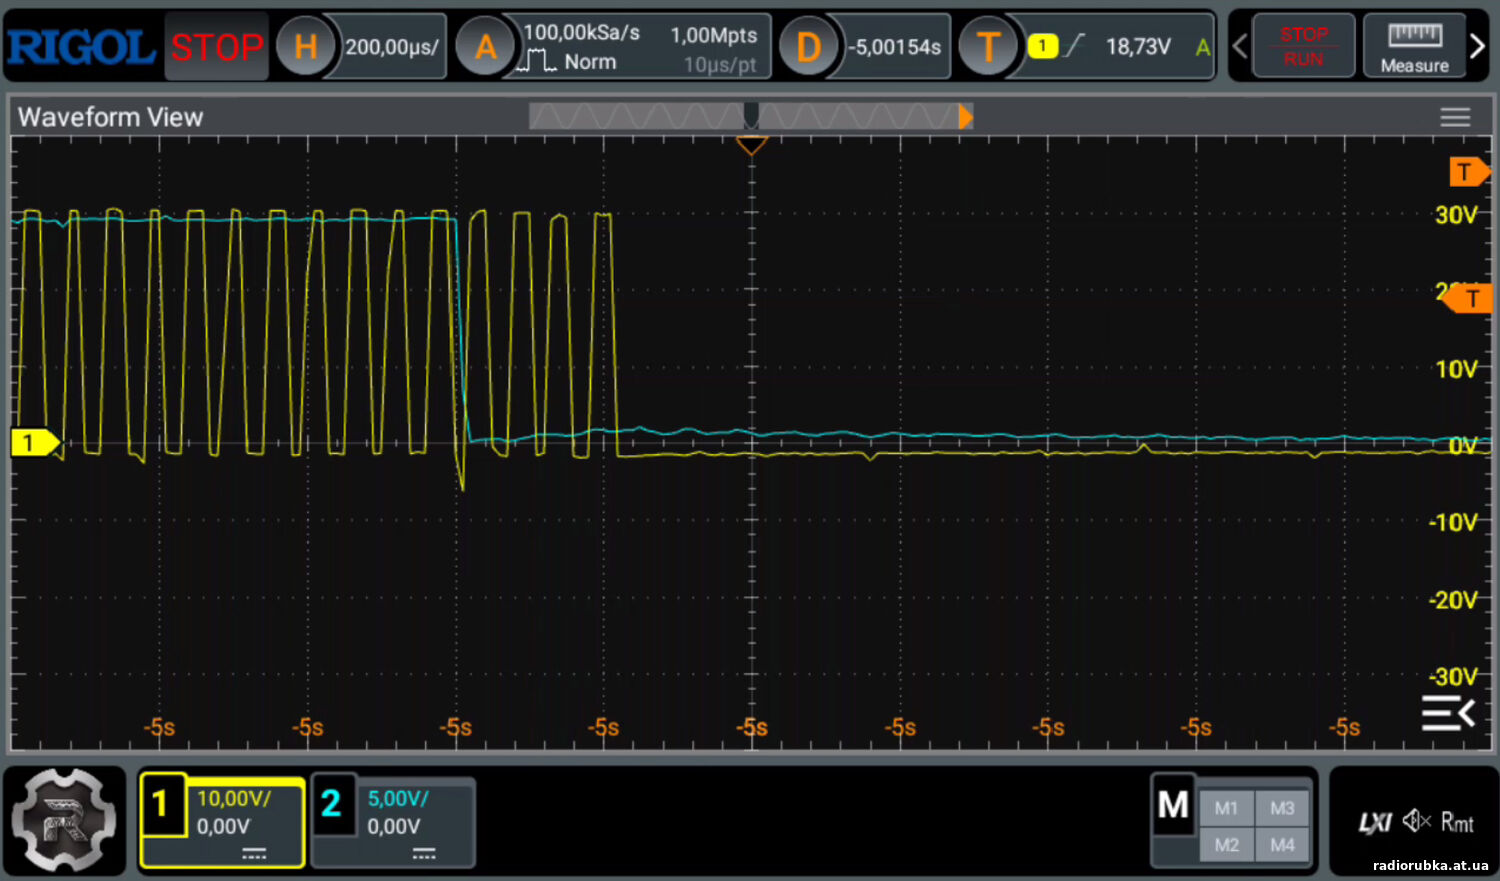The image size is (1500, 881).
Task: Select the M1 math channel
Action: 1226,808
